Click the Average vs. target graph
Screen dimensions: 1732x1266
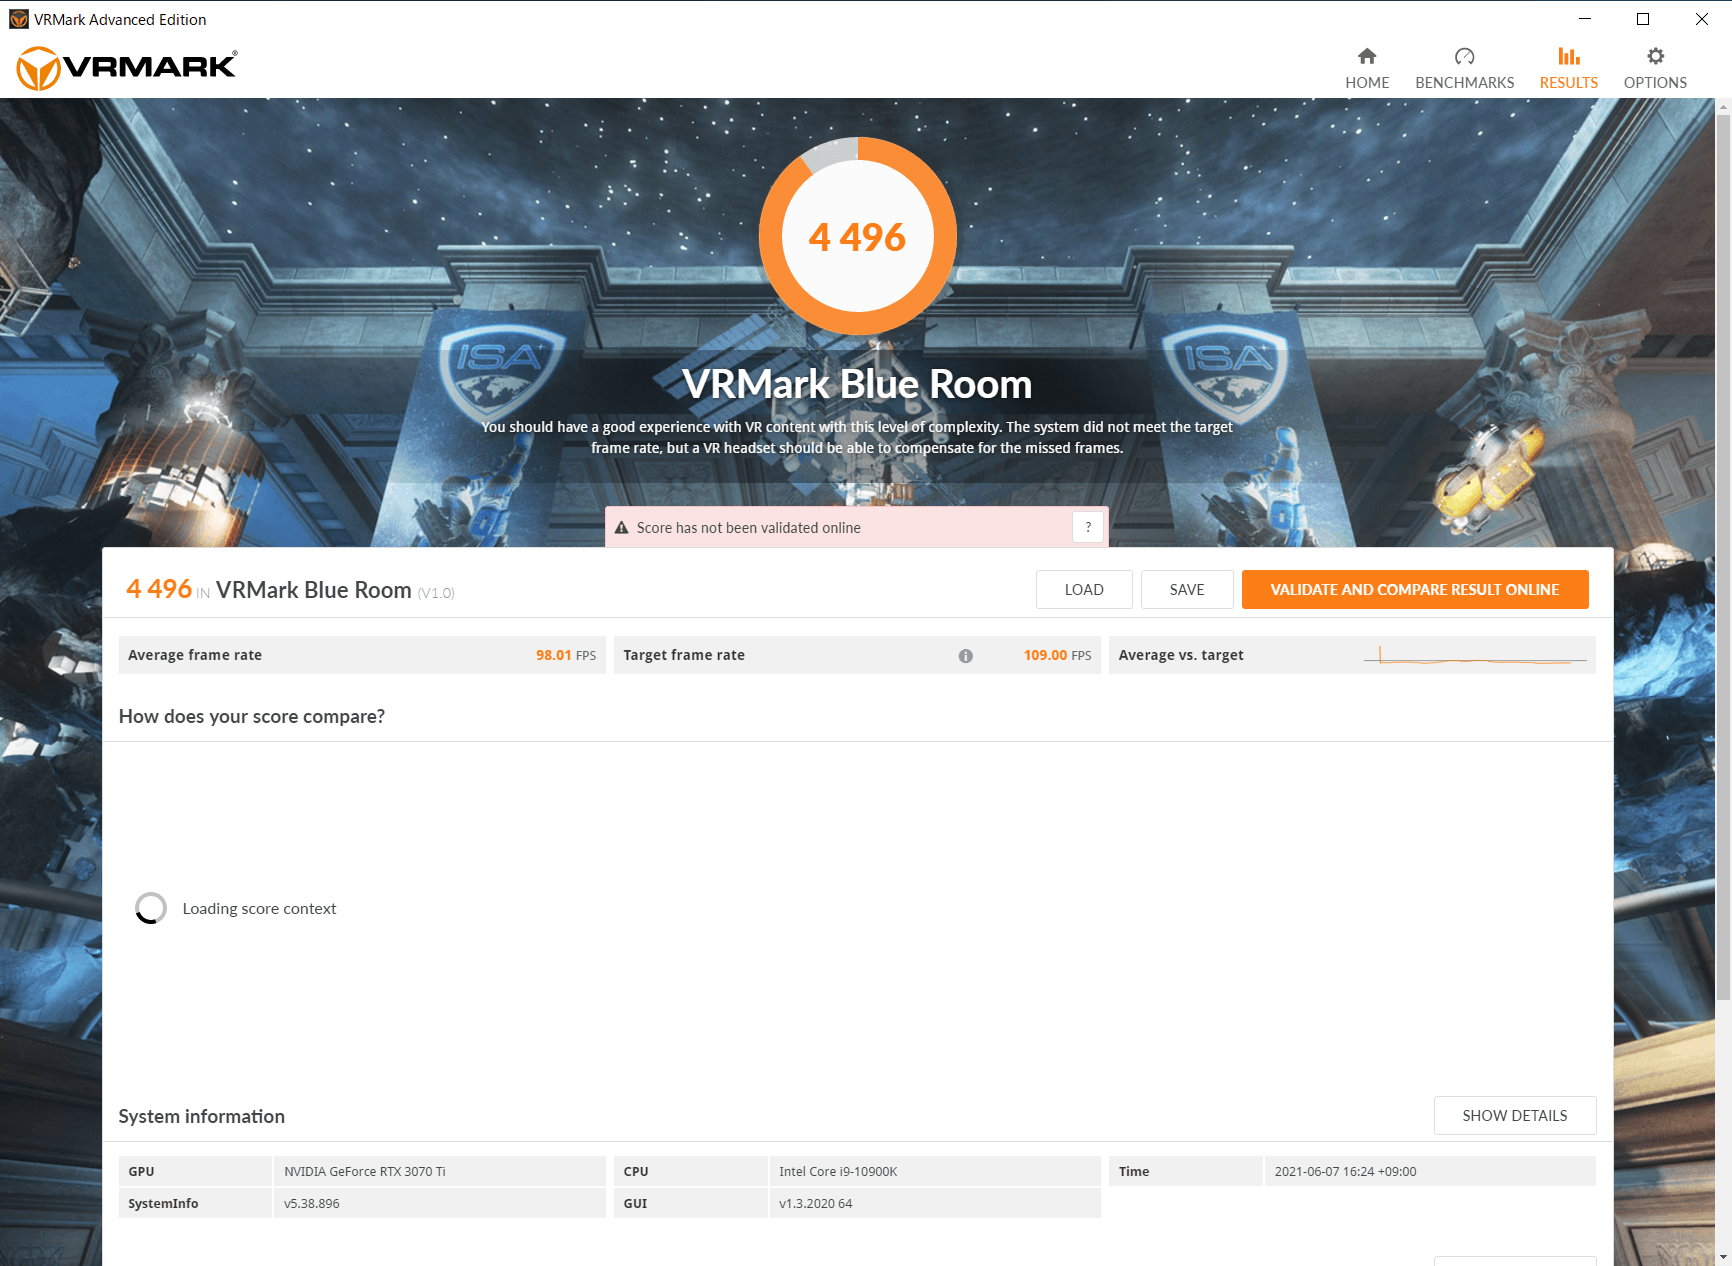pyautogui.click(x=1475, y=656)
